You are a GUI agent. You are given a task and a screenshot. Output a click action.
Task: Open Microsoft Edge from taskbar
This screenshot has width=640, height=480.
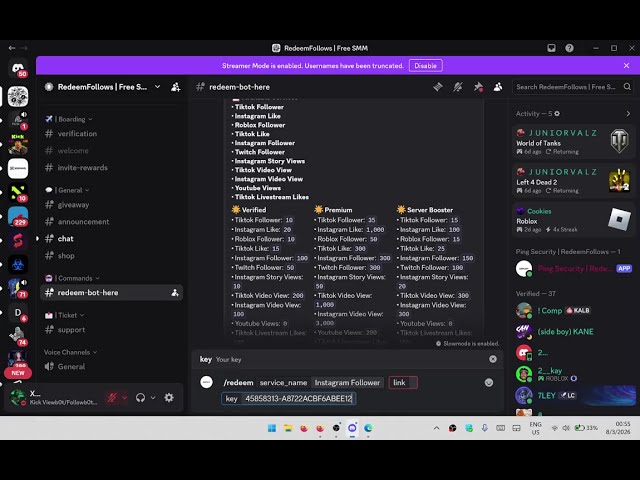tap(368, 428)
